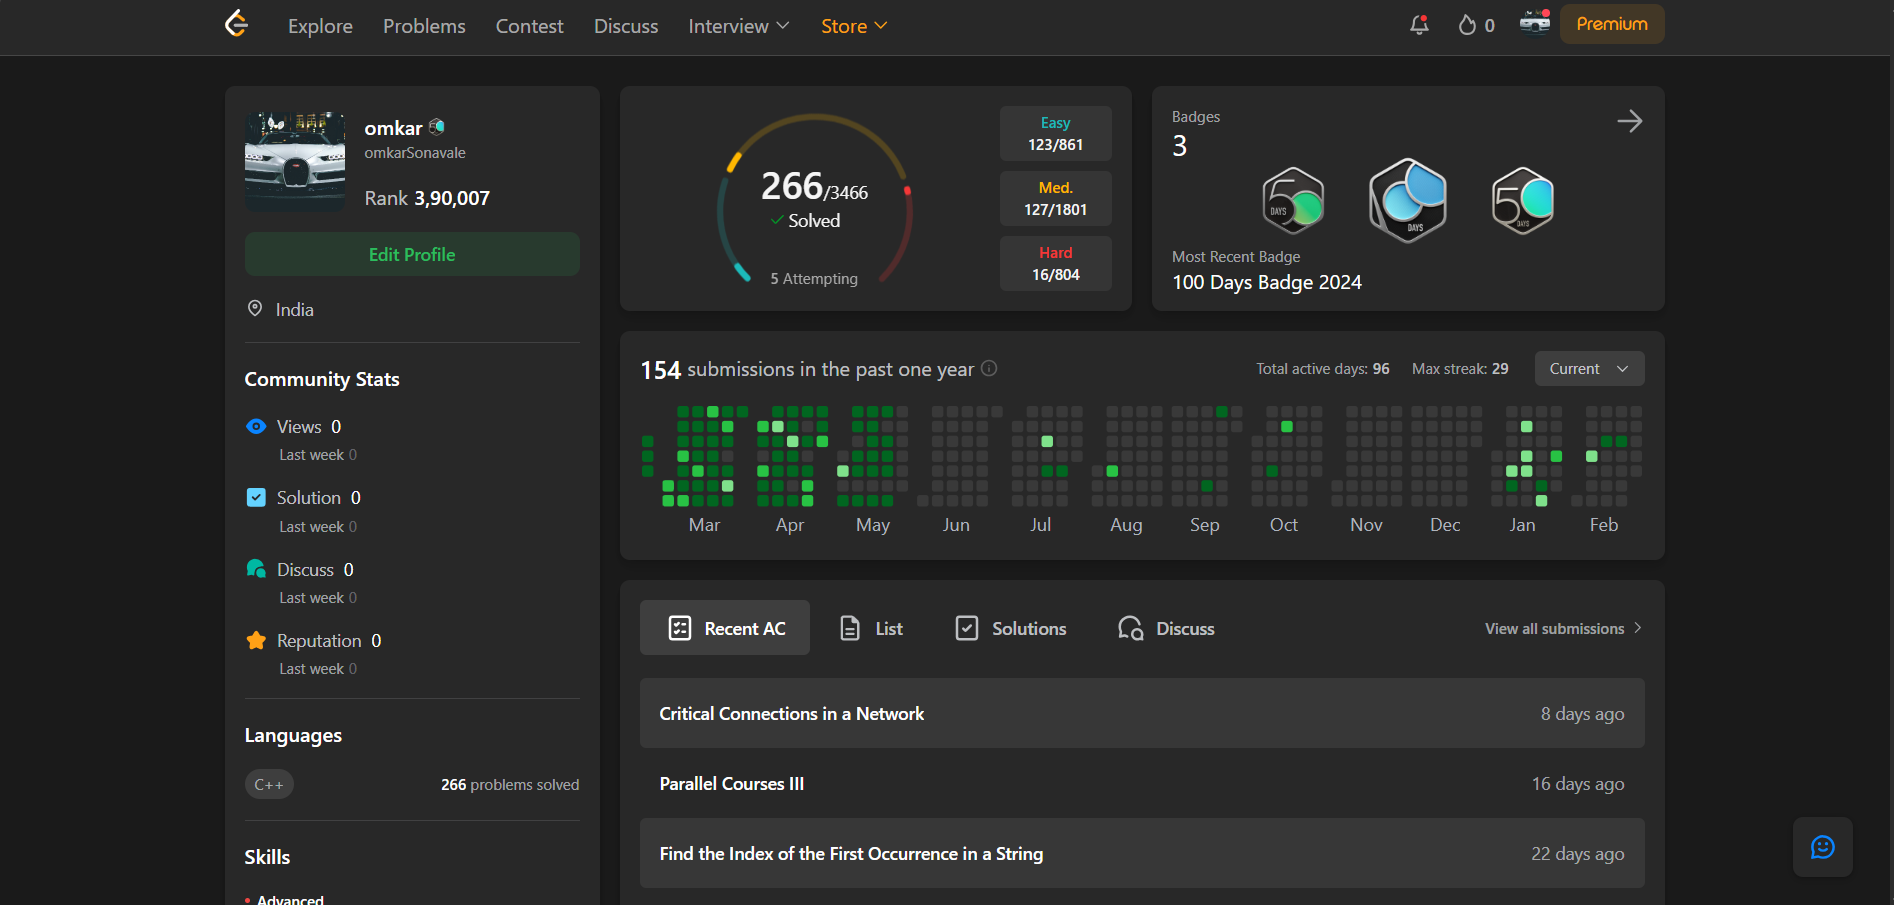Click the Solved checkmark icon
This screenshot has width=1894, height=905.
pyautogui.click(x=777, y=220)
